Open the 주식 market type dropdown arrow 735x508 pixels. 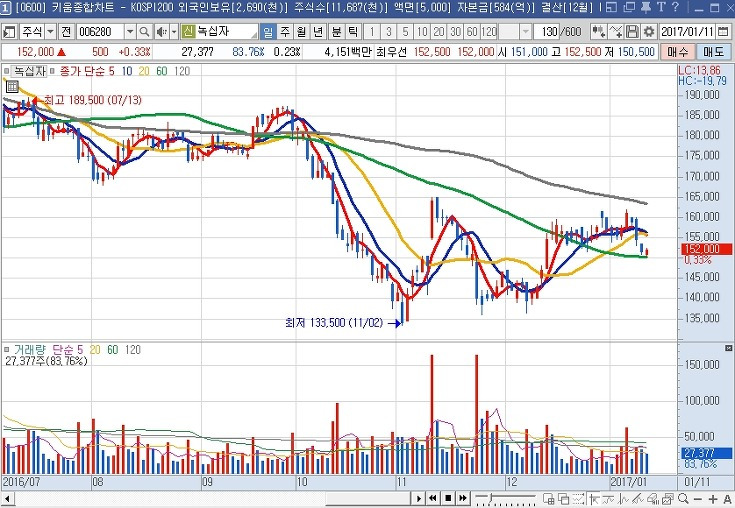[51, 32]
